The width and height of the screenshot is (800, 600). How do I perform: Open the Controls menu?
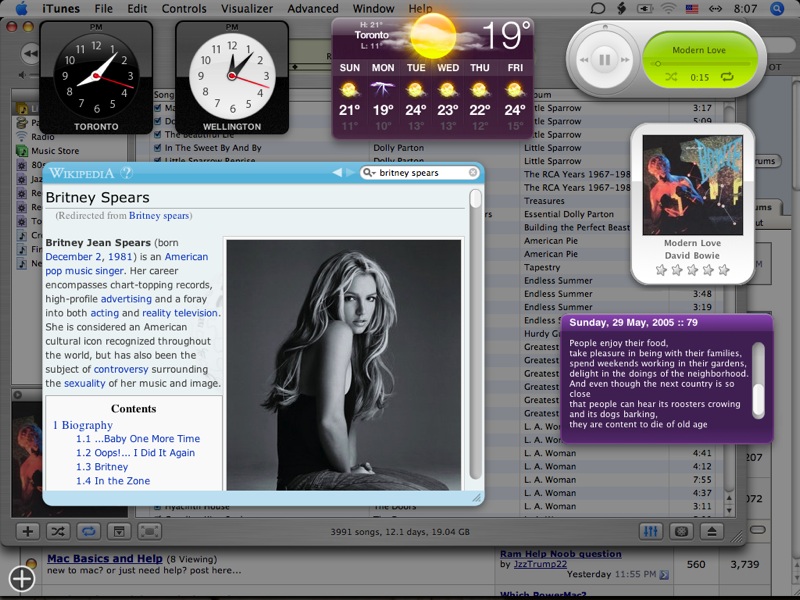(x=184, y=8)
